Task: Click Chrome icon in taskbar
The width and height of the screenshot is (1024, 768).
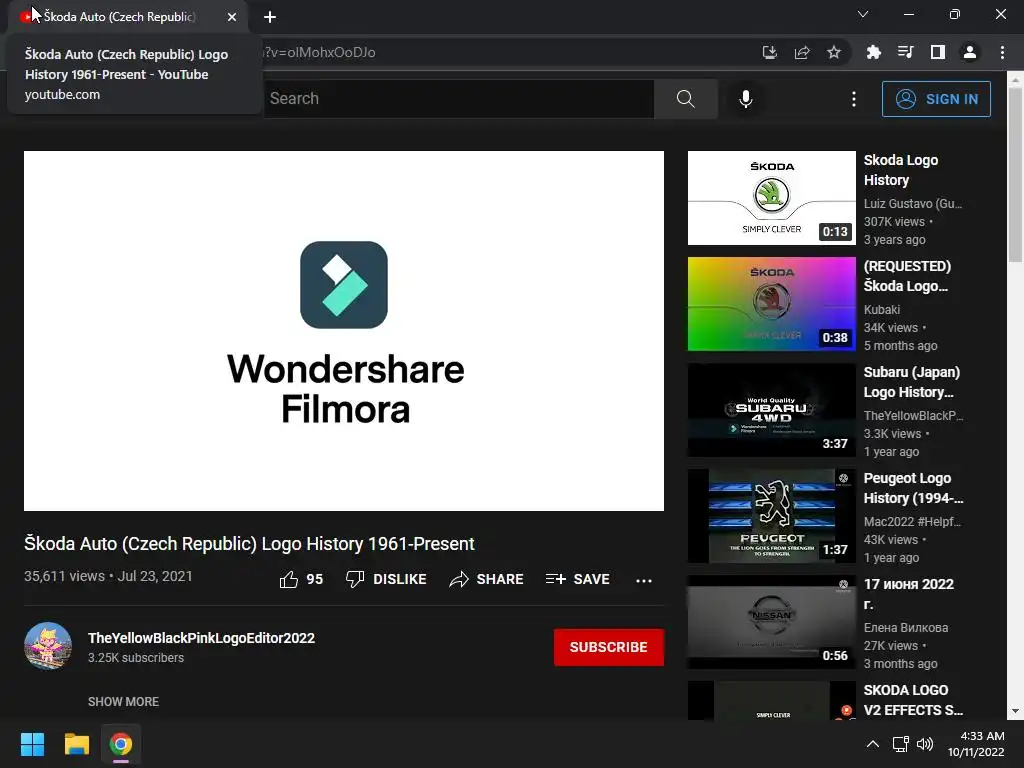Action: 121,744
